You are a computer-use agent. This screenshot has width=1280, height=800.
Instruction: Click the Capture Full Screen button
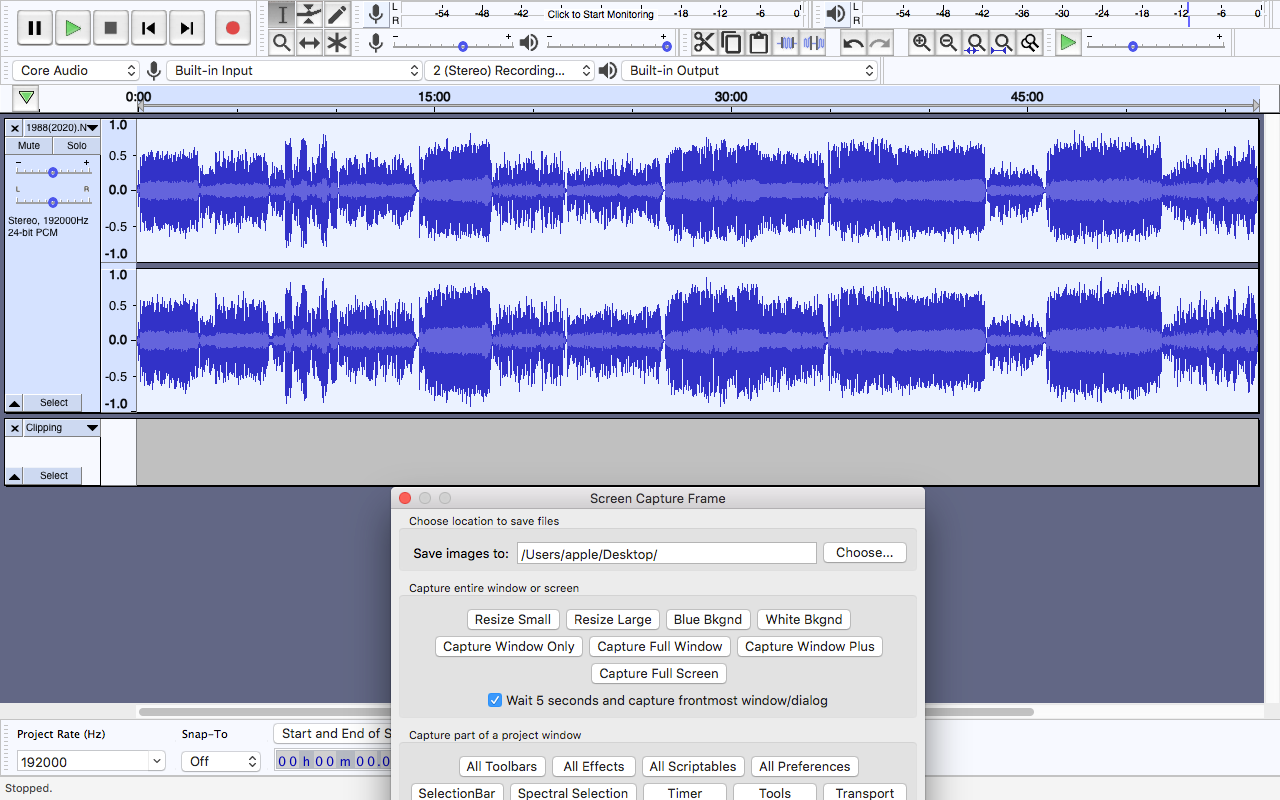pyautogui.click(x=659, y=673)
